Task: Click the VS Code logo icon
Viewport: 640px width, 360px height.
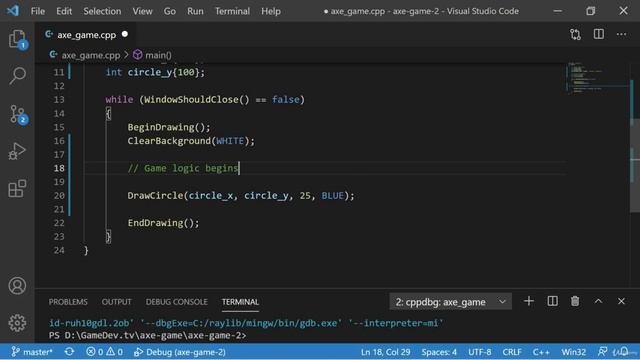Action: [13, 11]
